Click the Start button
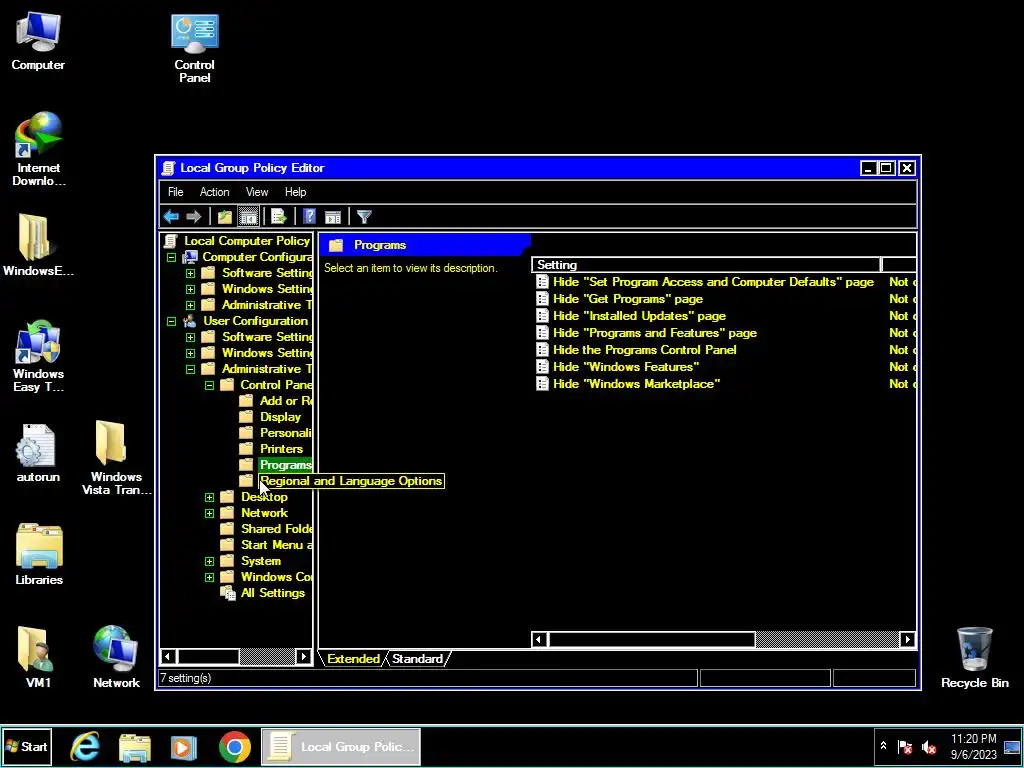 (x=26, y=746)
